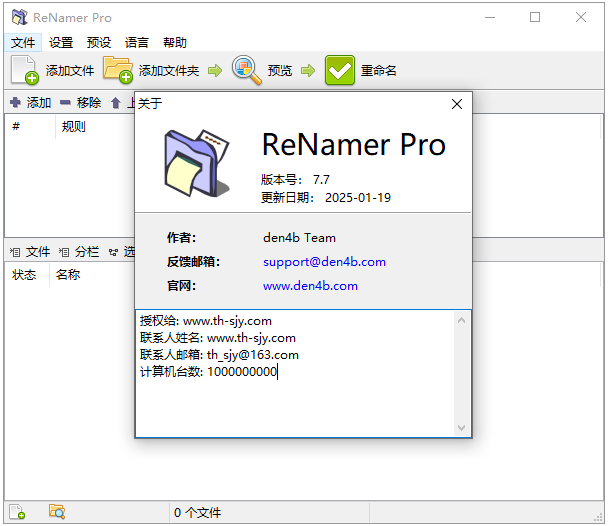
Task: Open the 设置 menu
Action: click(x=61, y=42)
